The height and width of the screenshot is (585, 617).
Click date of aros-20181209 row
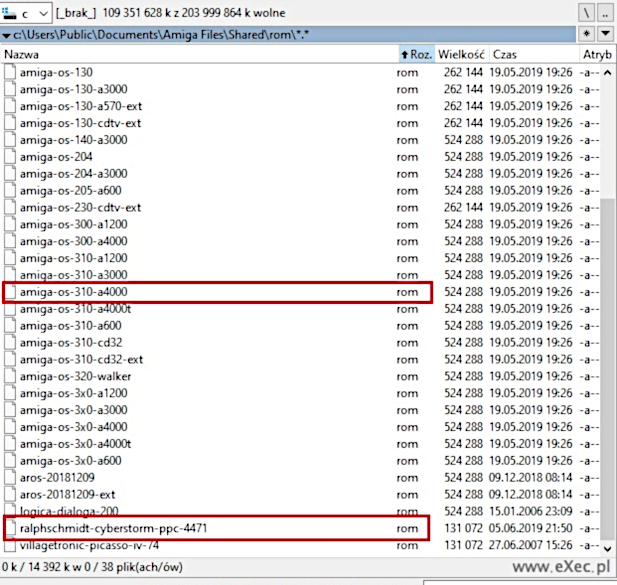tap(530, 478)
